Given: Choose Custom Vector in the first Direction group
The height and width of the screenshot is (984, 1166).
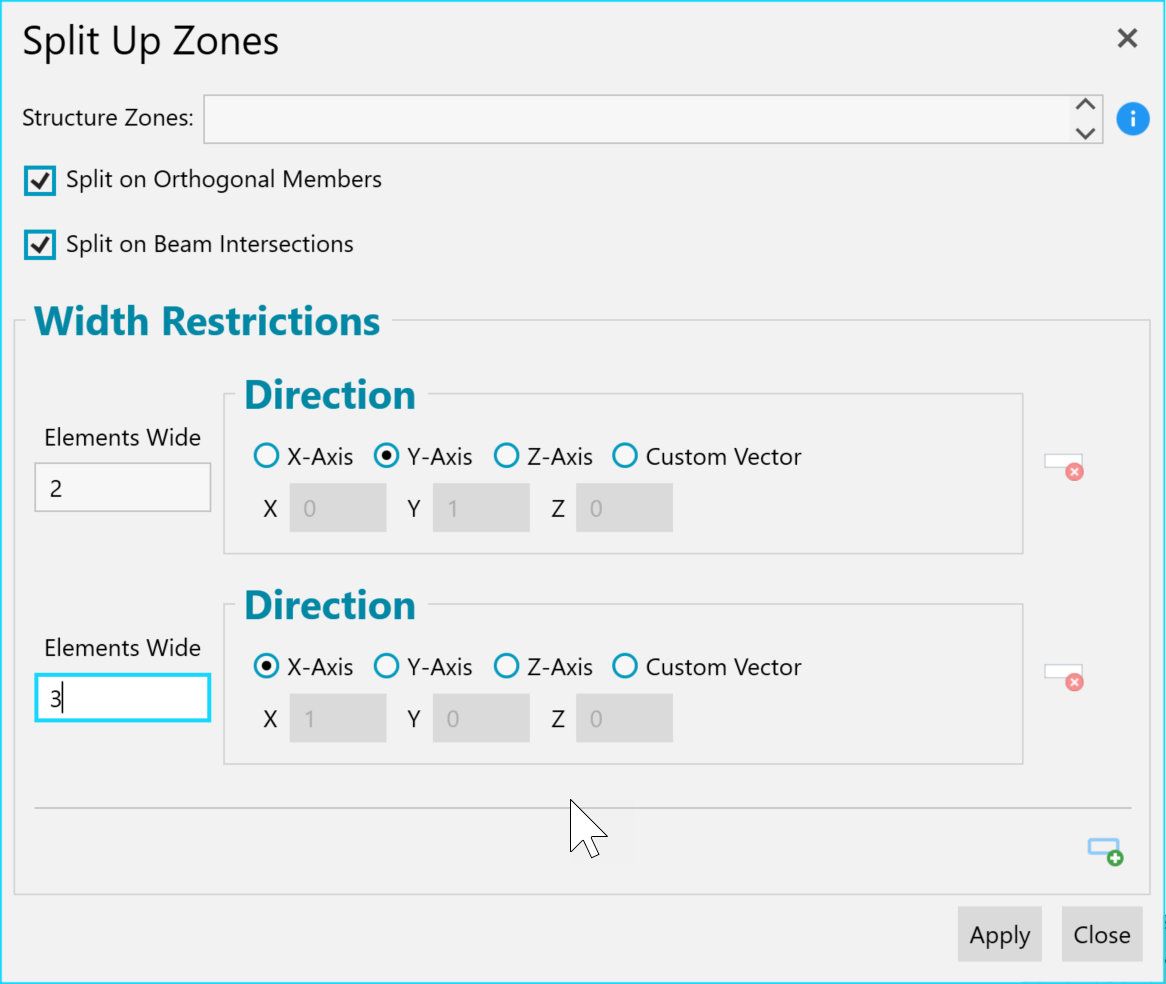Looking at the screenshot, I should (x=625, y=455).
